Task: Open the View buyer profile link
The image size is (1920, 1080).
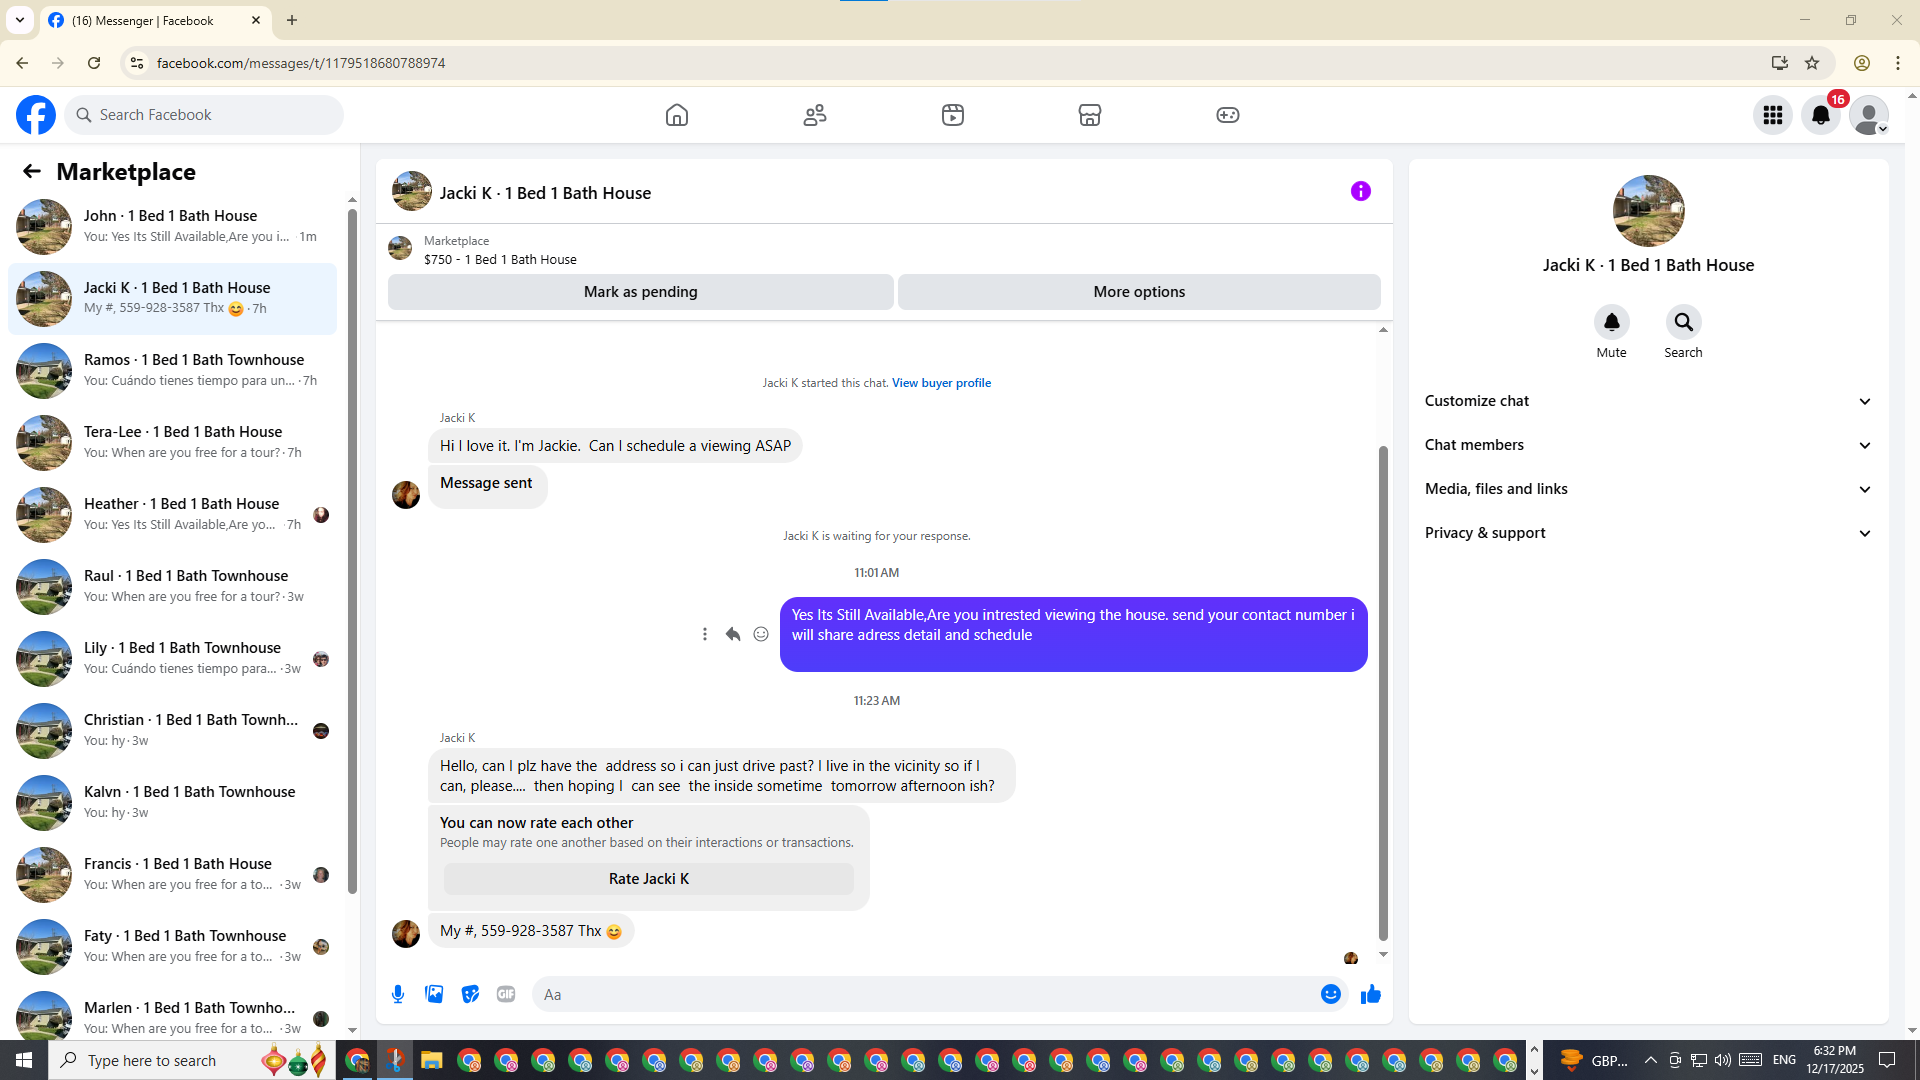Action: coord(941,383)
